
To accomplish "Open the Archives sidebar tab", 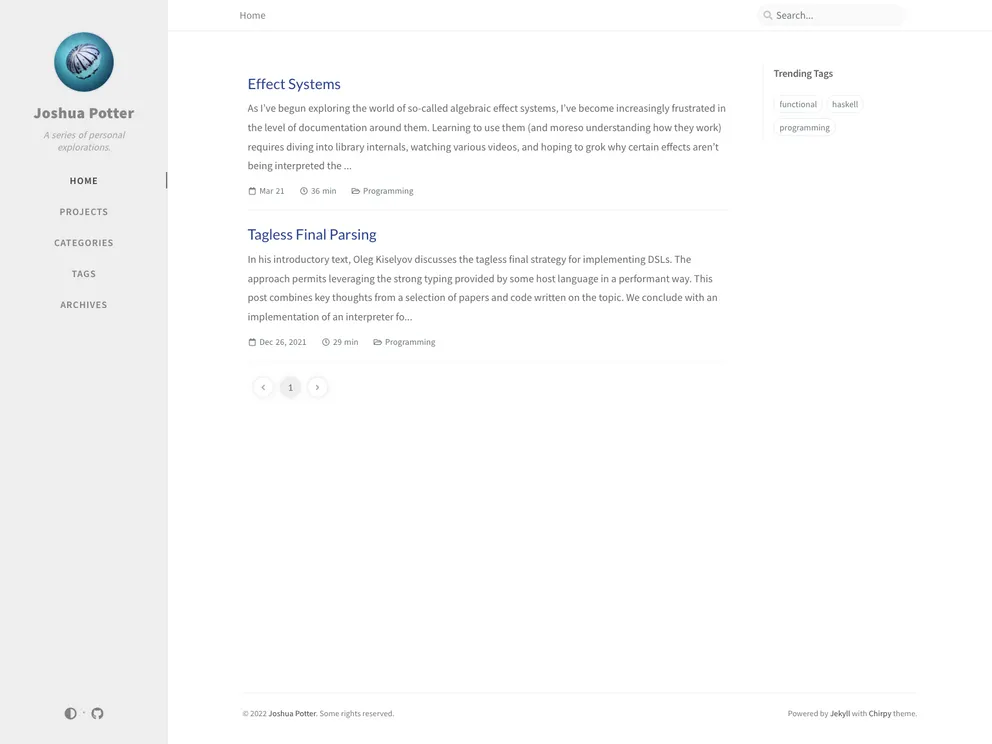I will tap(84, 305).
